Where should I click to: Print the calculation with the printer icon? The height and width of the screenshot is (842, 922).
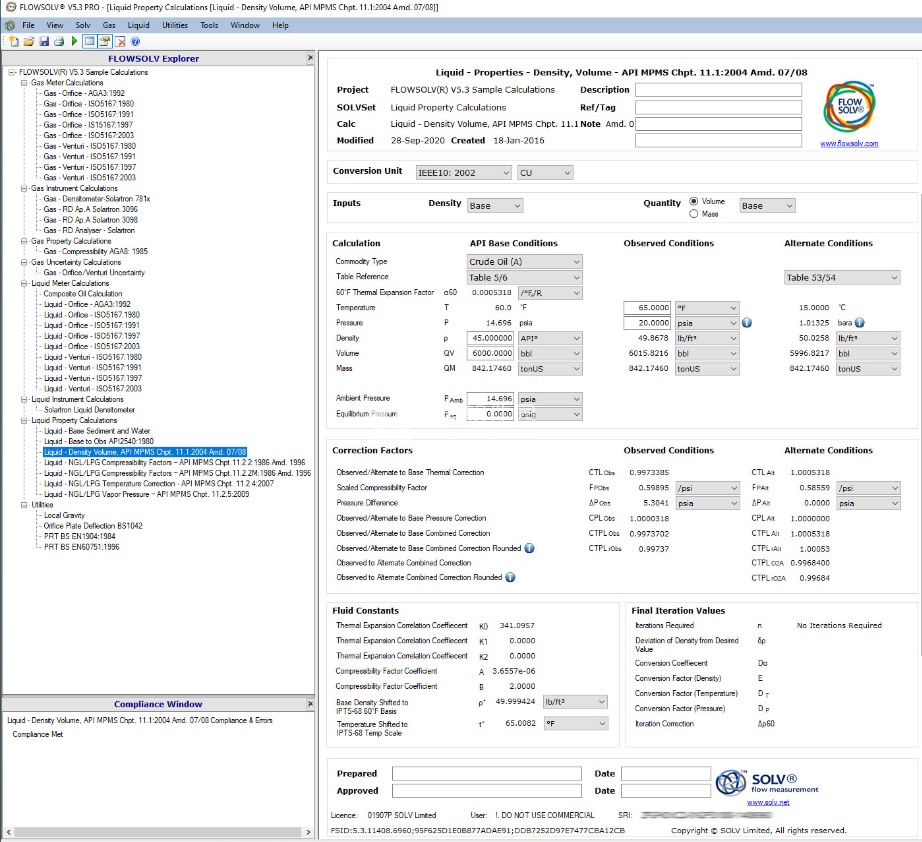pyautogui.click(x=59, y=41)
